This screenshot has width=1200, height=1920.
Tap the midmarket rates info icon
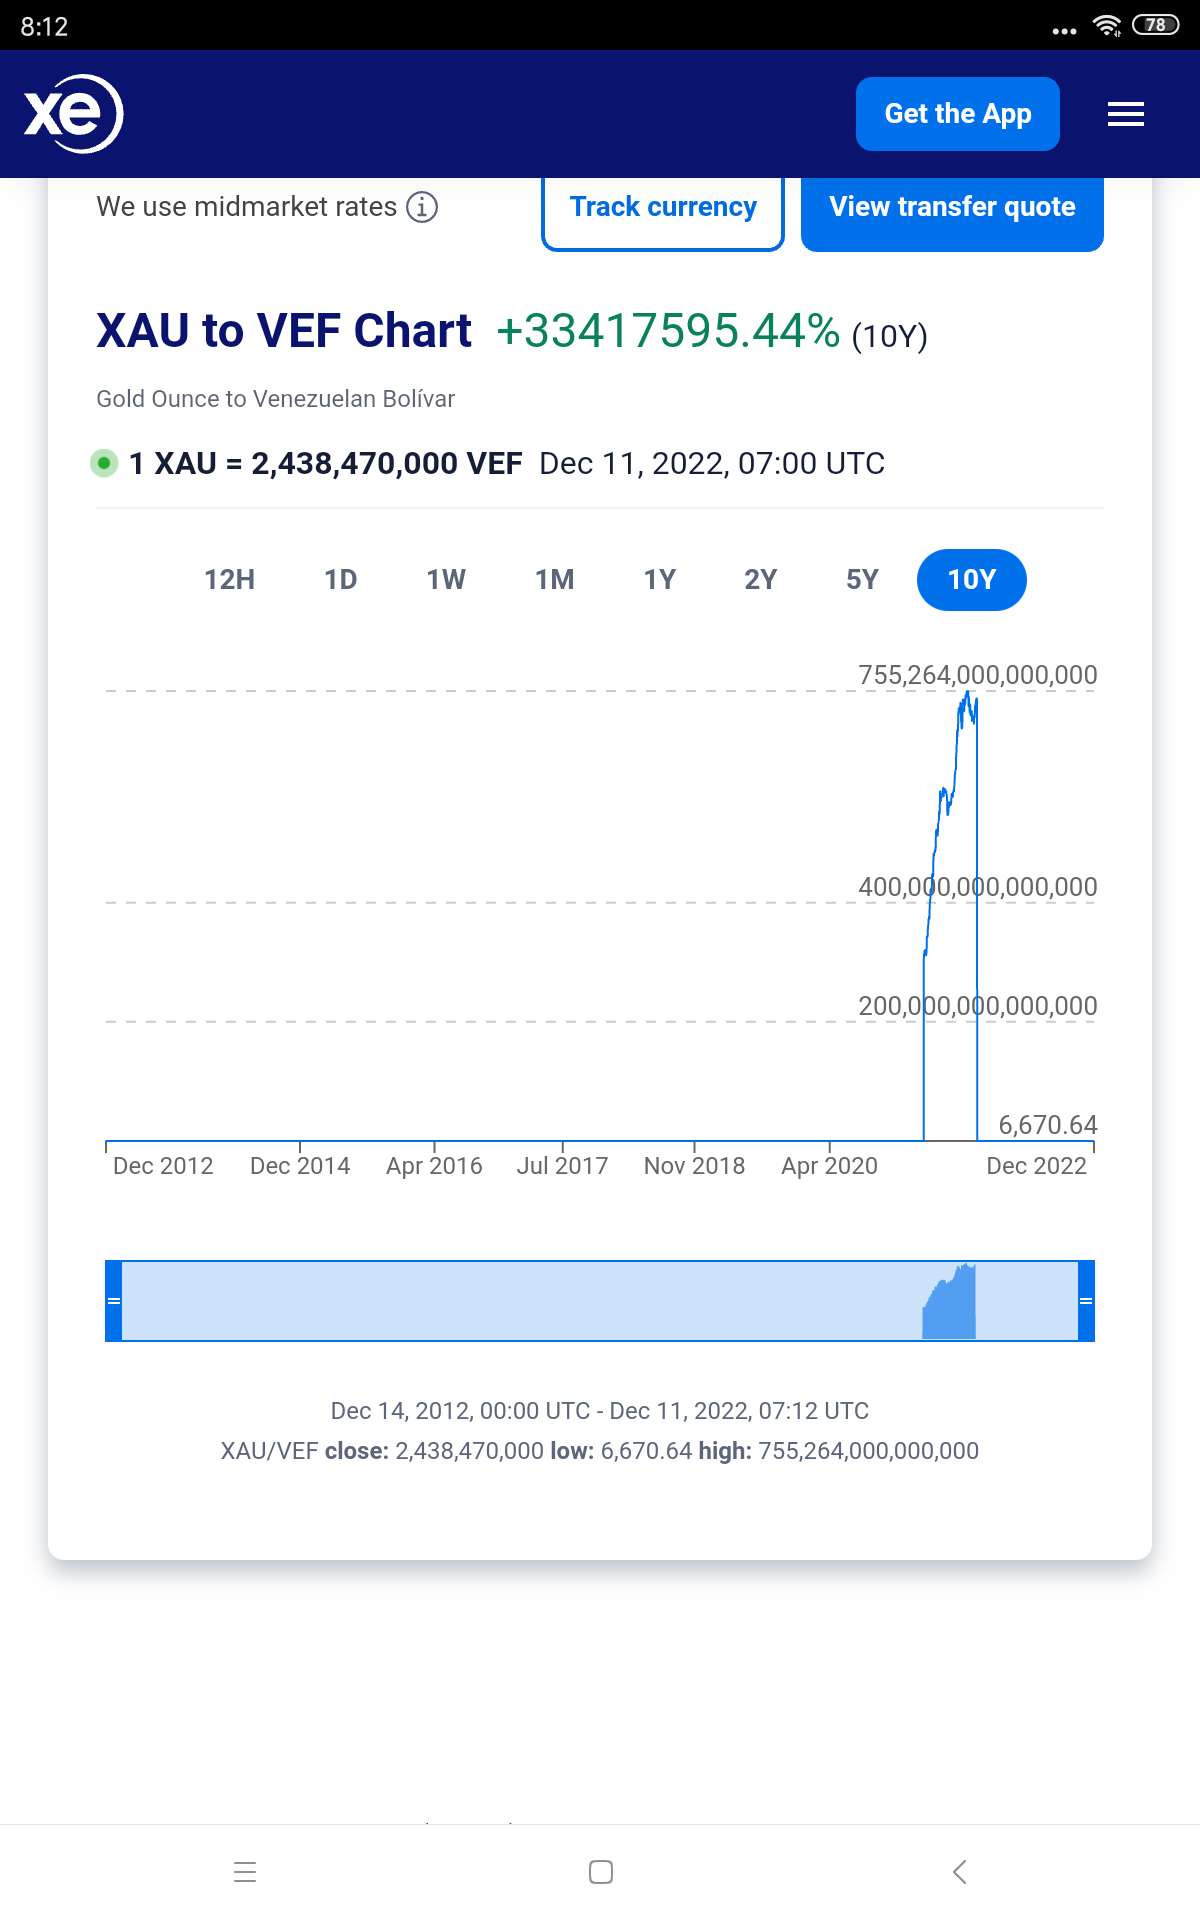[422, 207]
